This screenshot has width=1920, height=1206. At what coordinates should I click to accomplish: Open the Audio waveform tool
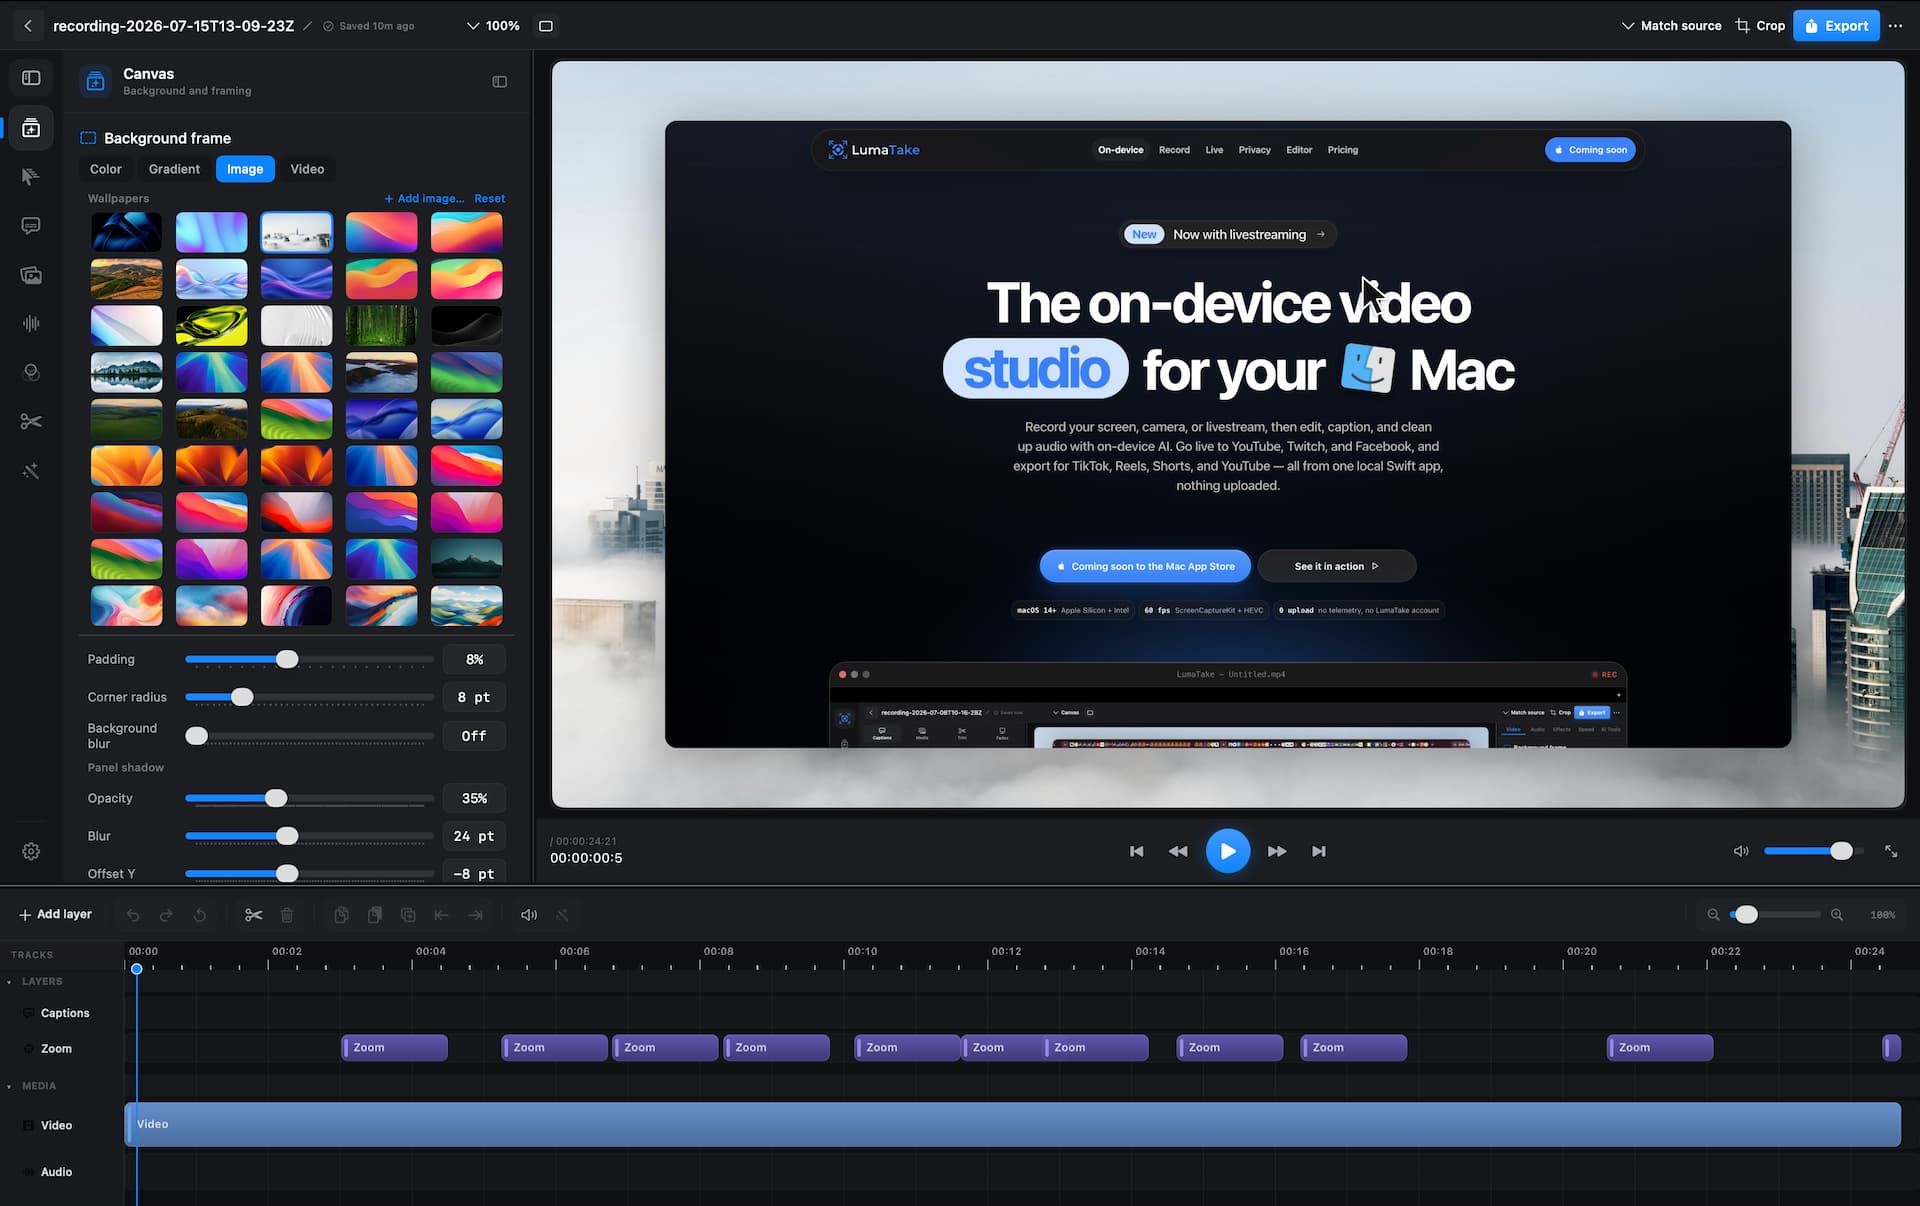pos(31,323)
